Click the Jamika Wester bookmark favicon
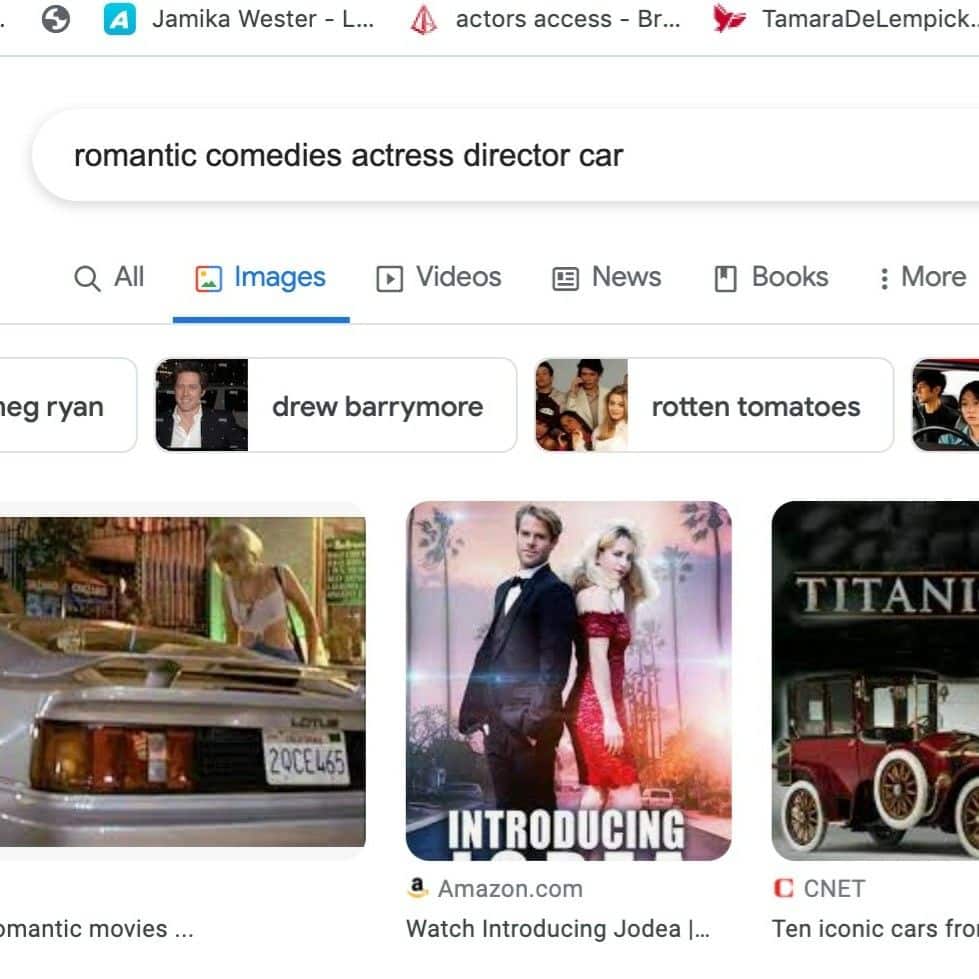 tap(119, 19)
